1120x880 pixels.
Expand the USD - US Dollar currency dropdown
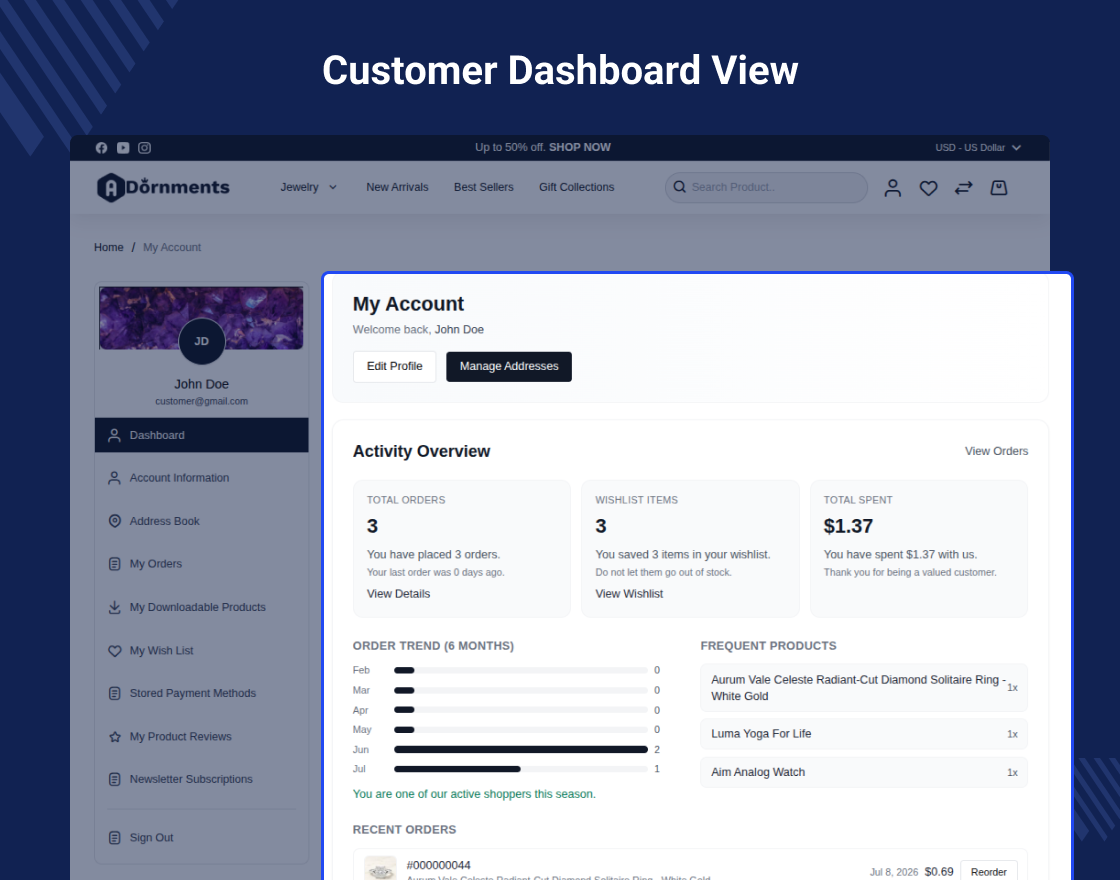pos(978,148)
